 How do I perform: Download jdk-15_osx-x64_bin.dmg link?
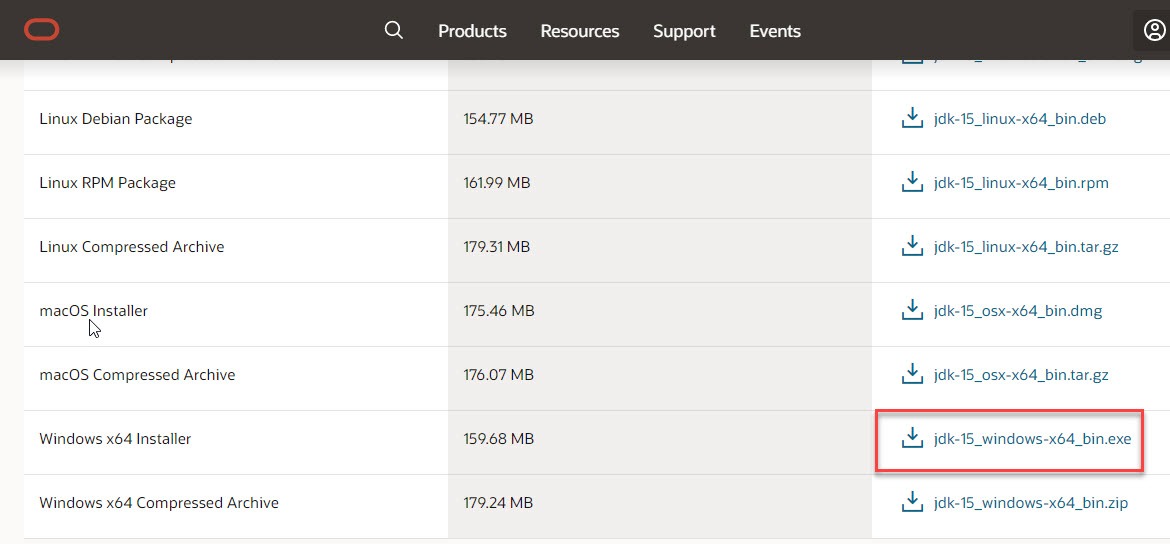1018,310
